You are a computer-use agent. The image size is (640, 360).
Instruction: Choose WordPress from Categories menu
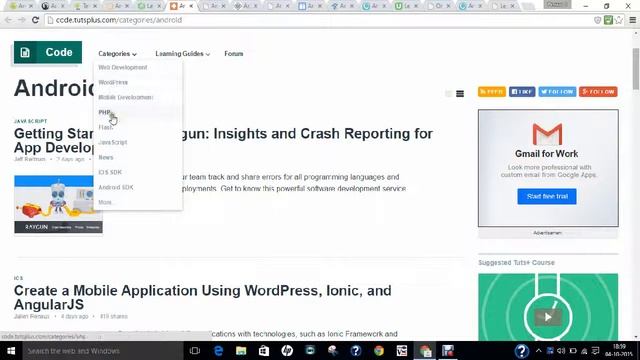pyautogui.click(x=113, y=82)
